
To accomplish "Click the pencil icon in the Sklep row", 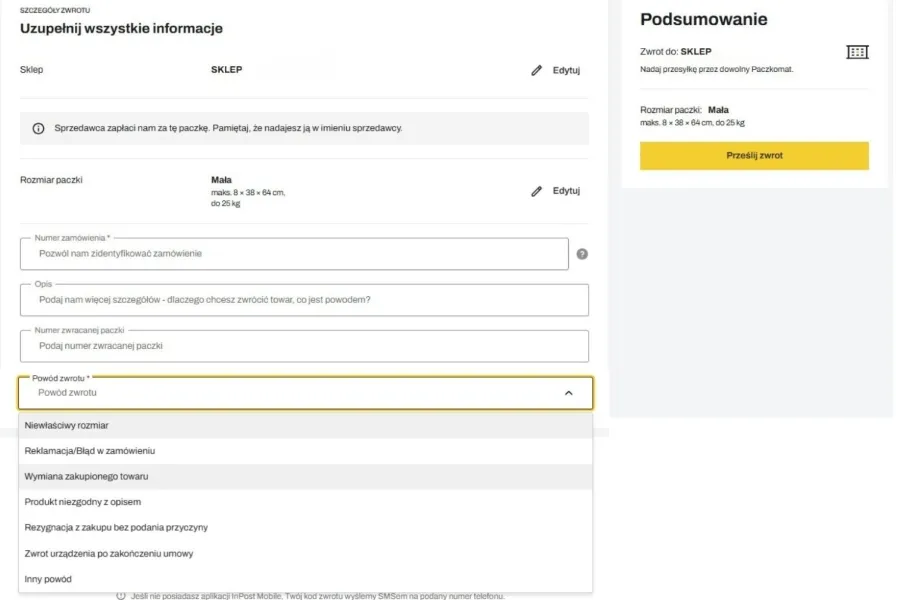I will tap(536, 71).
